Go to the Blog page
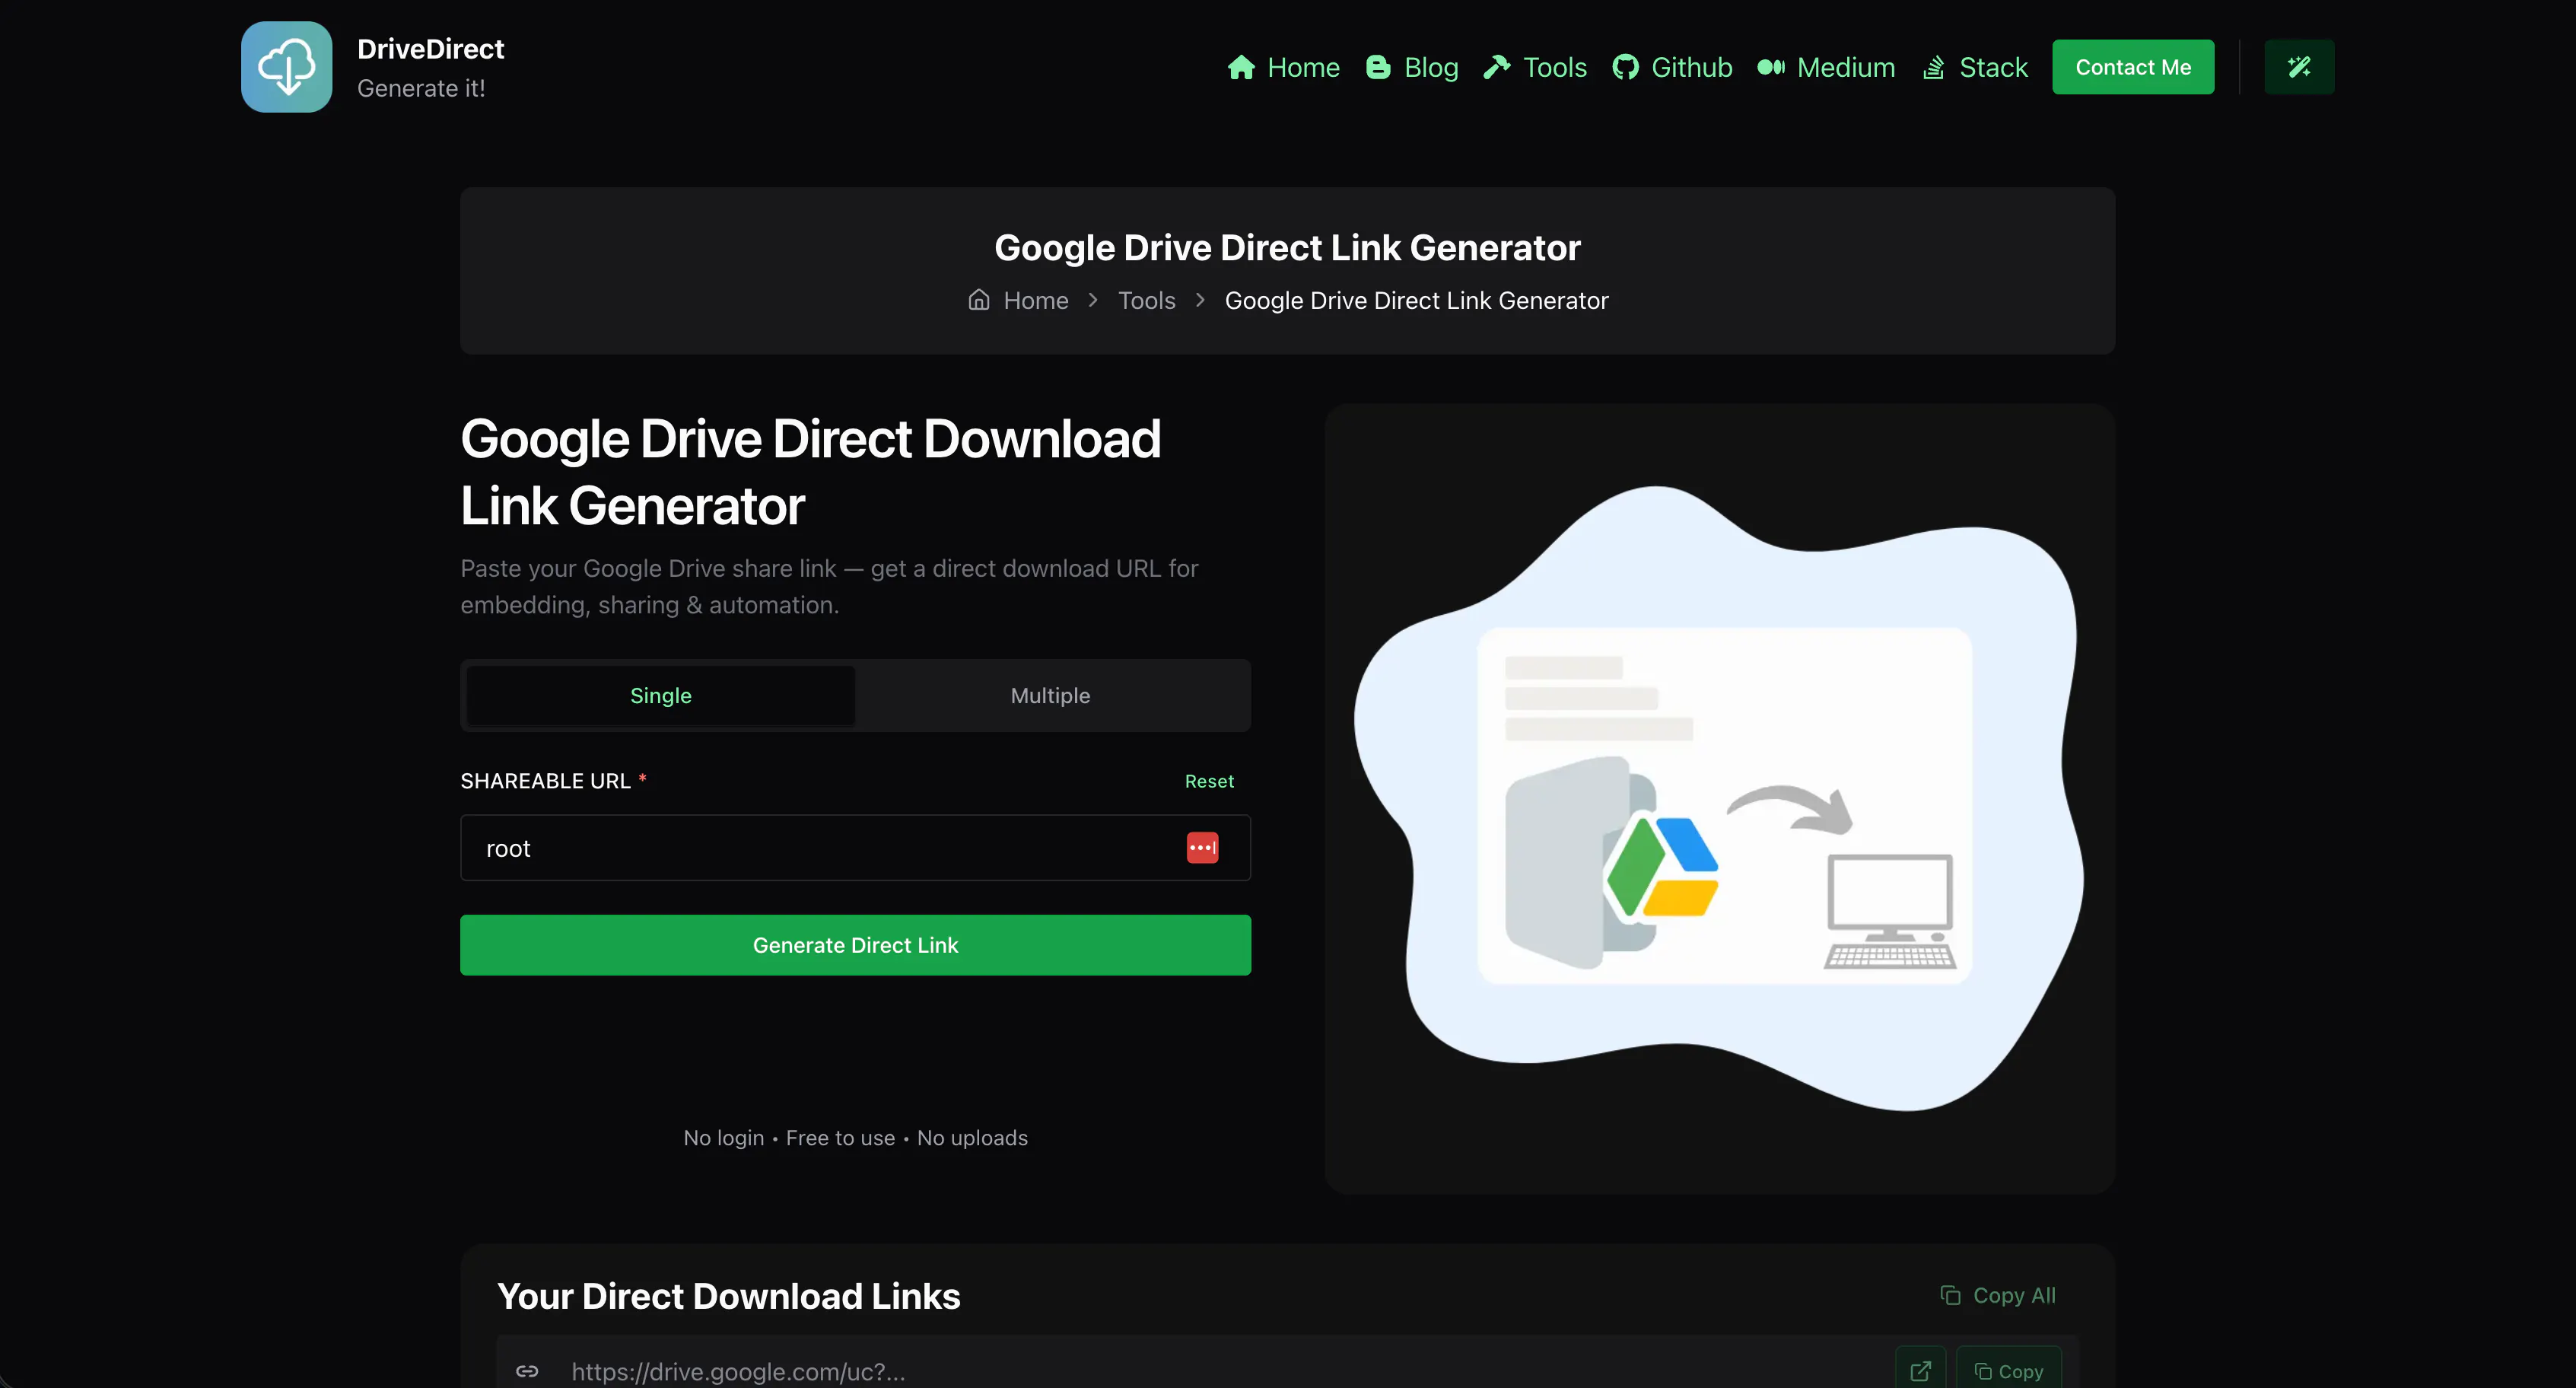The height and width of the screenshot is (1388, 2576). point(1412,67)
